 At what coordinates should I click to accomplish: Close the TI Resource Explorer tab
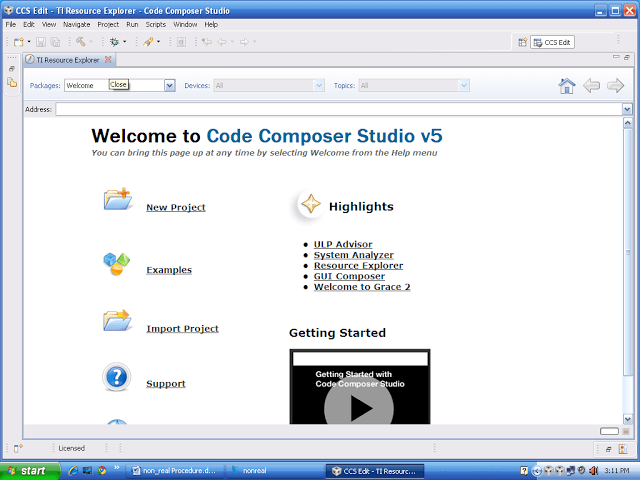tap(108, 60)
